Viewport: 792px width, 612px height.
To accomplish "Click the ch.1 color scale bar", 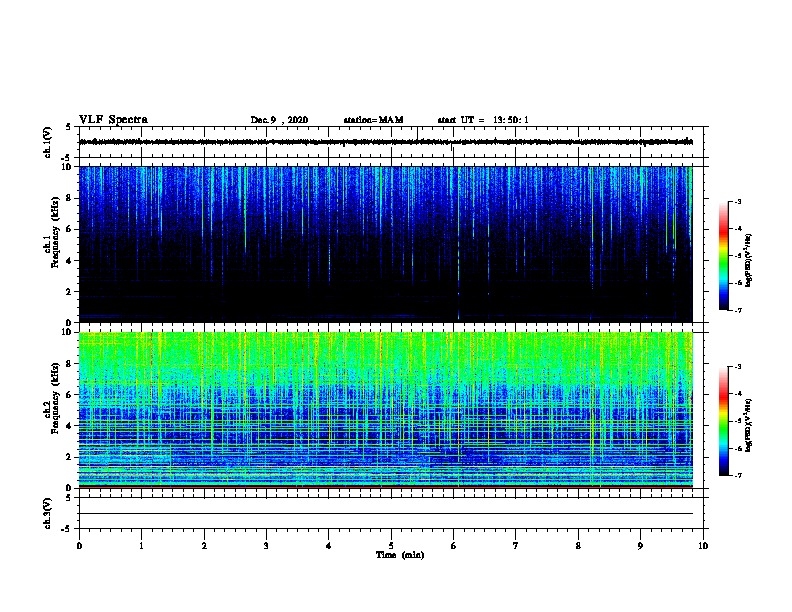I will pyautogui.click(x=723, y=256).
